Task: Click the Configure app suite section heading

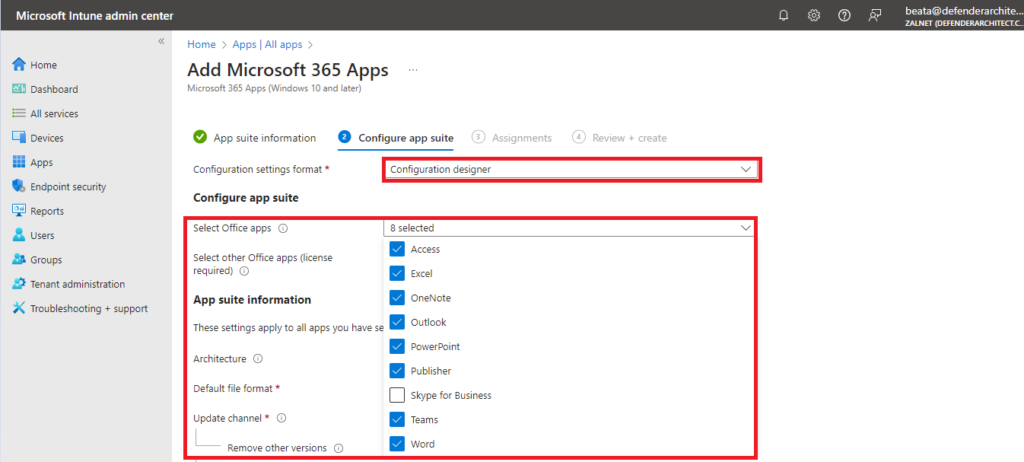Action: coord(246,197)
